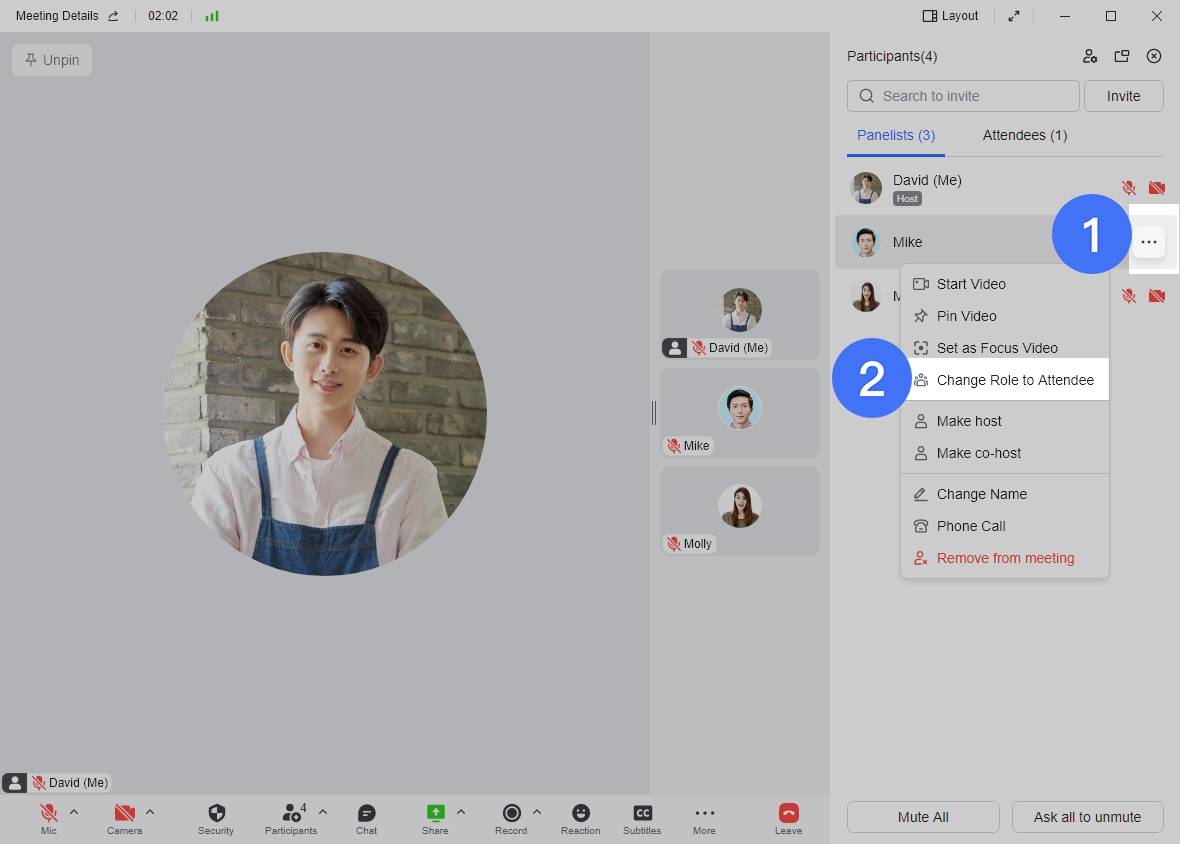Open participant settings icon in panel header

click(1090, 56)
